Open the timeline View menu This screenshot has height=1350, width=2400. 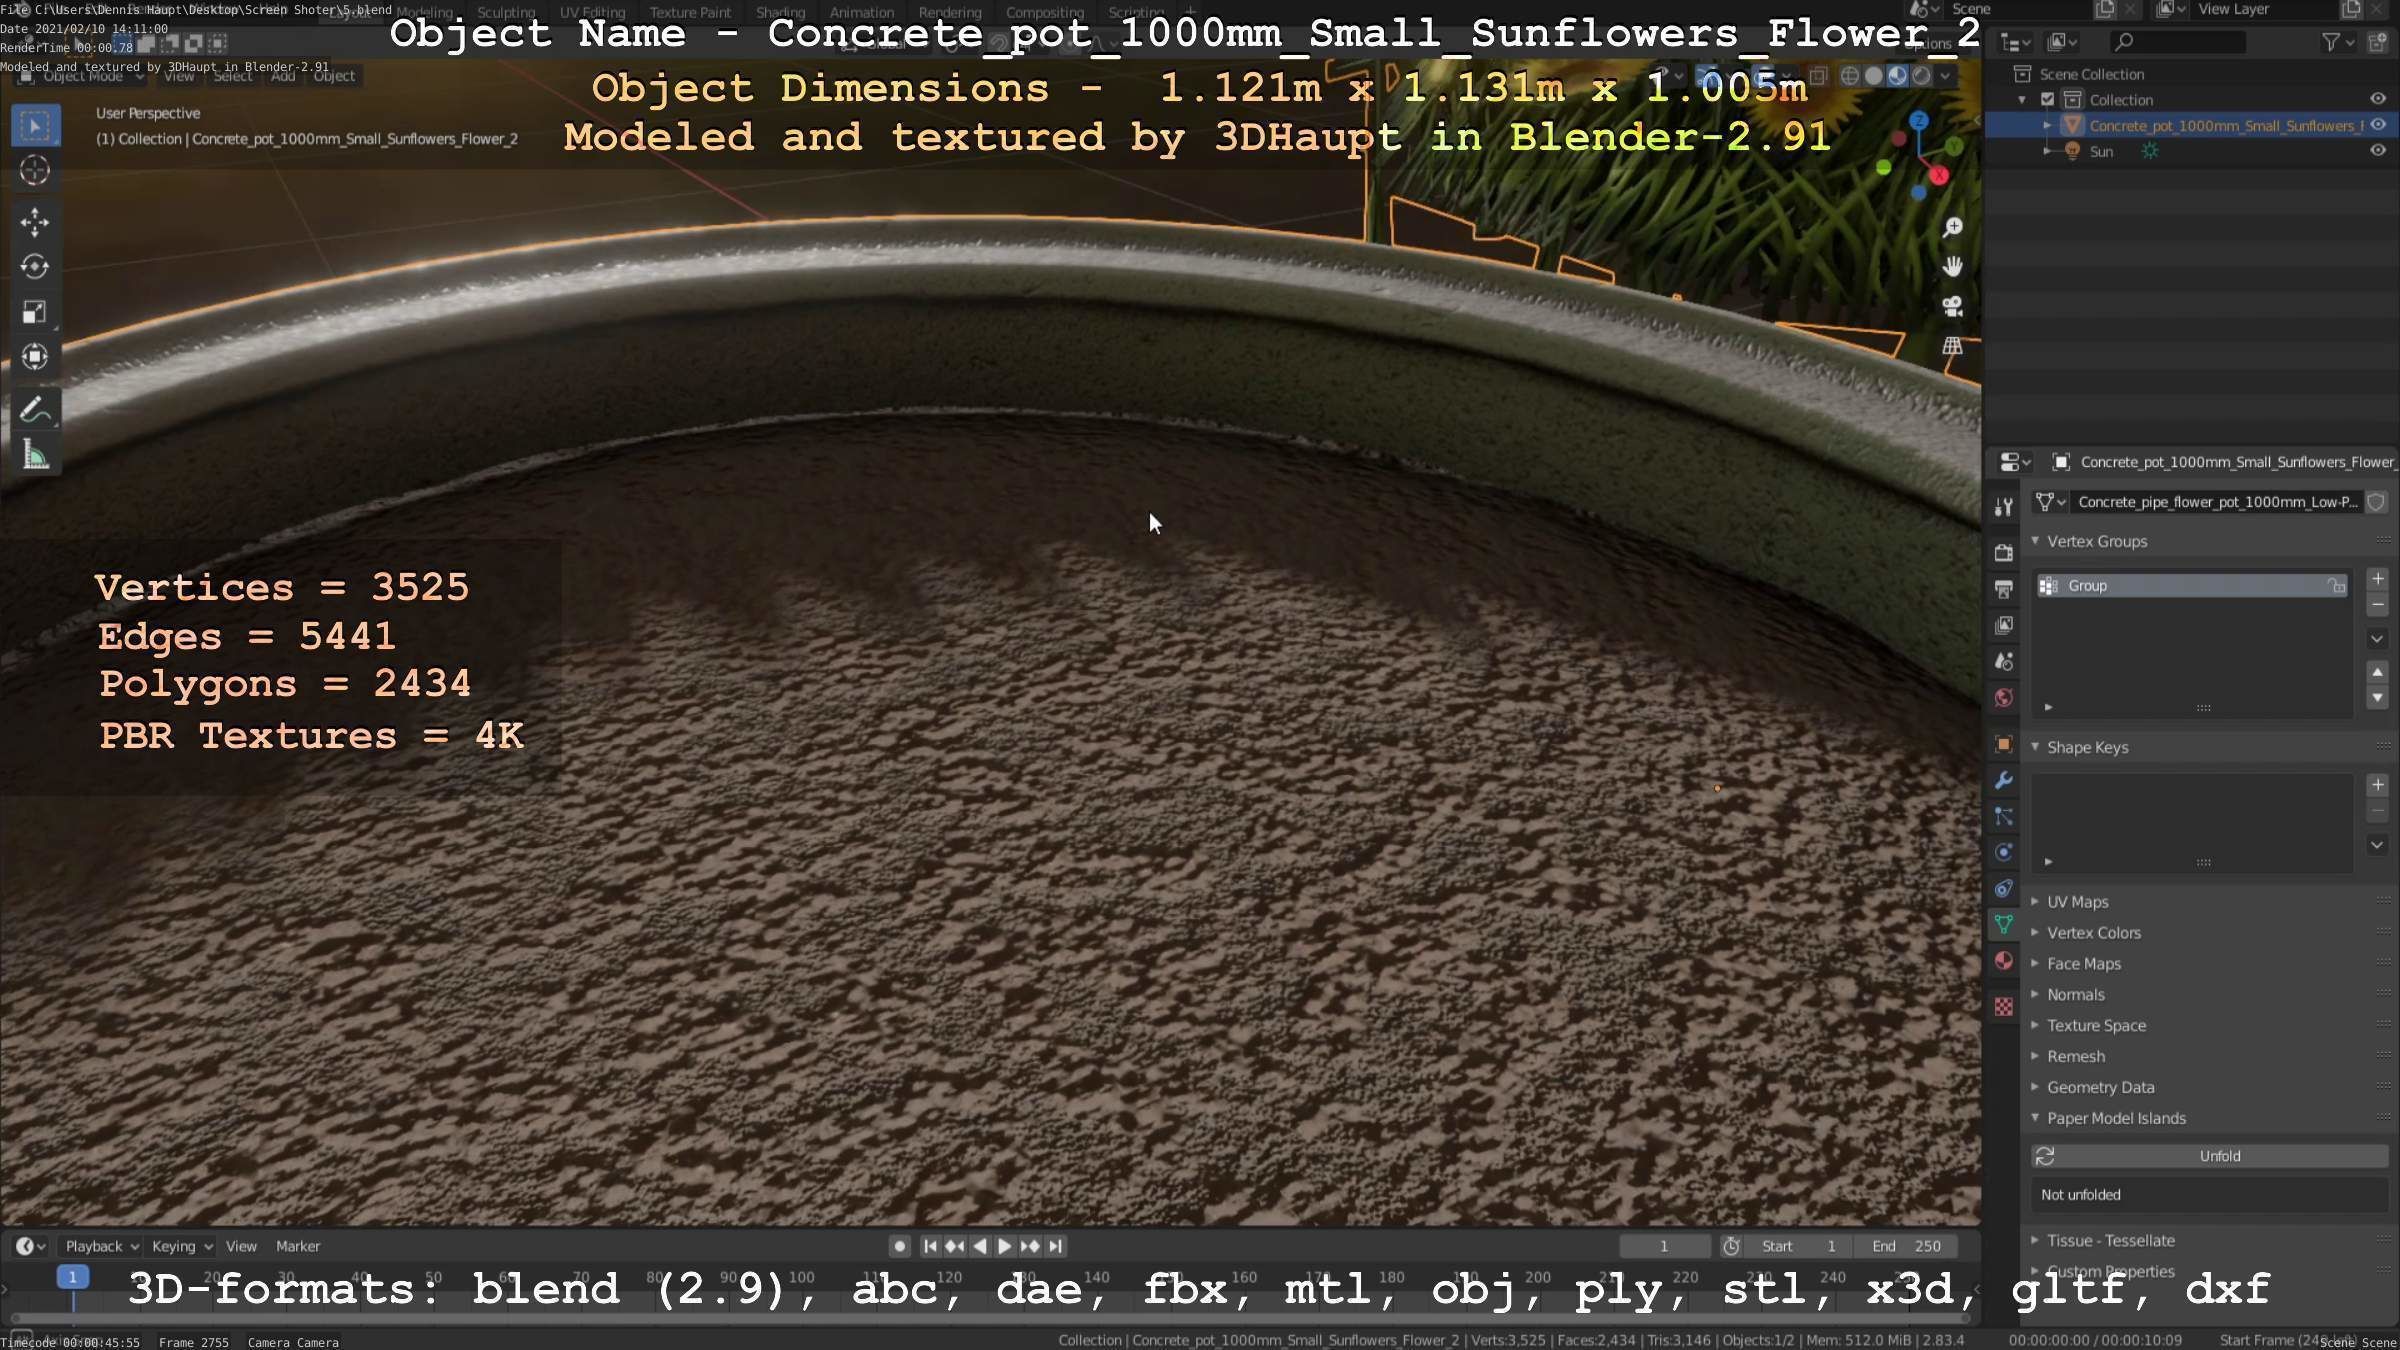[x=241, y=1246]
